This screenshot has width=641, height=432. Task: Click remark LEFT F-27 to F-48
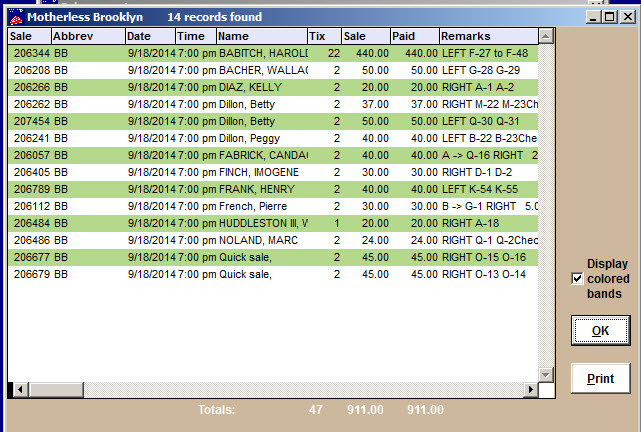(485, 54)
